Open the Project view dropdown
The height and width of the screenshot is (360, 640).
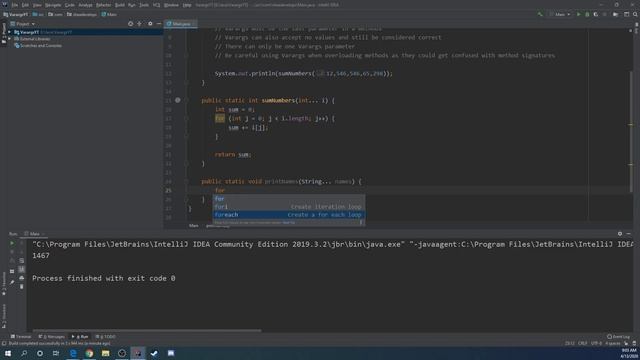click(x=23, y=24)
